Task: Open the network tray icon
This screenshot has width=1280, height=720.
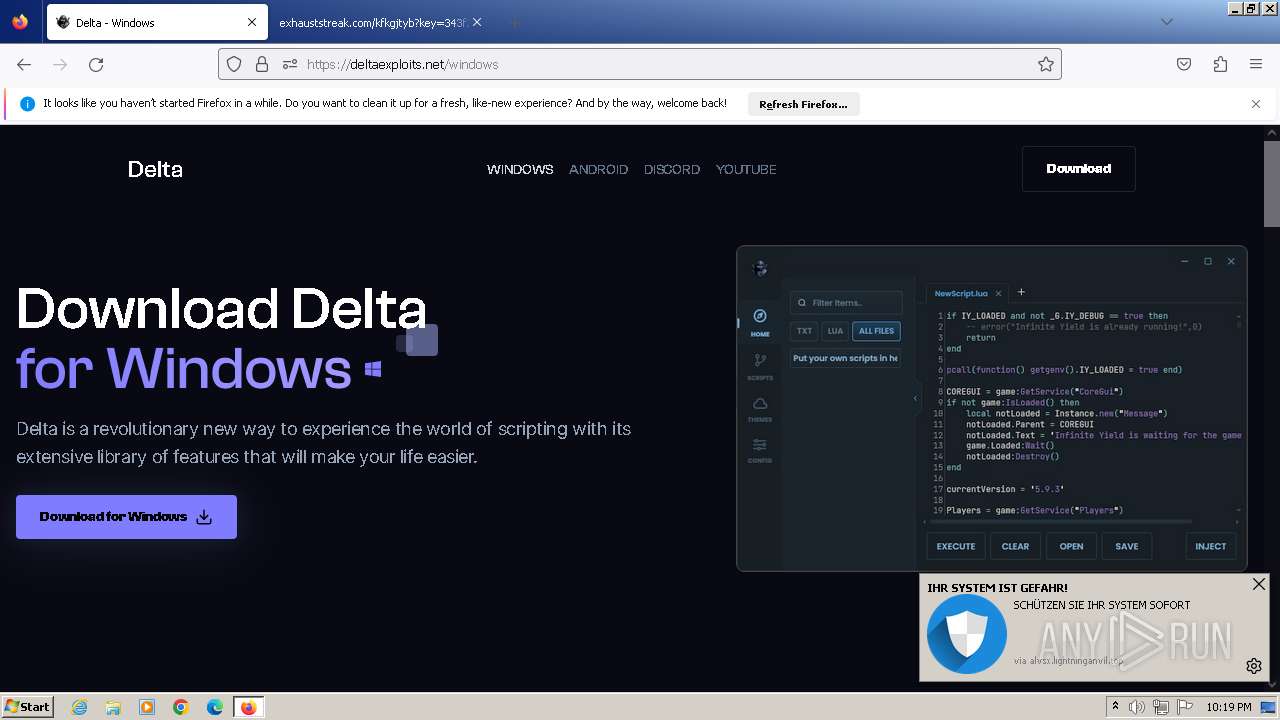Action: tap(1161, 707)
